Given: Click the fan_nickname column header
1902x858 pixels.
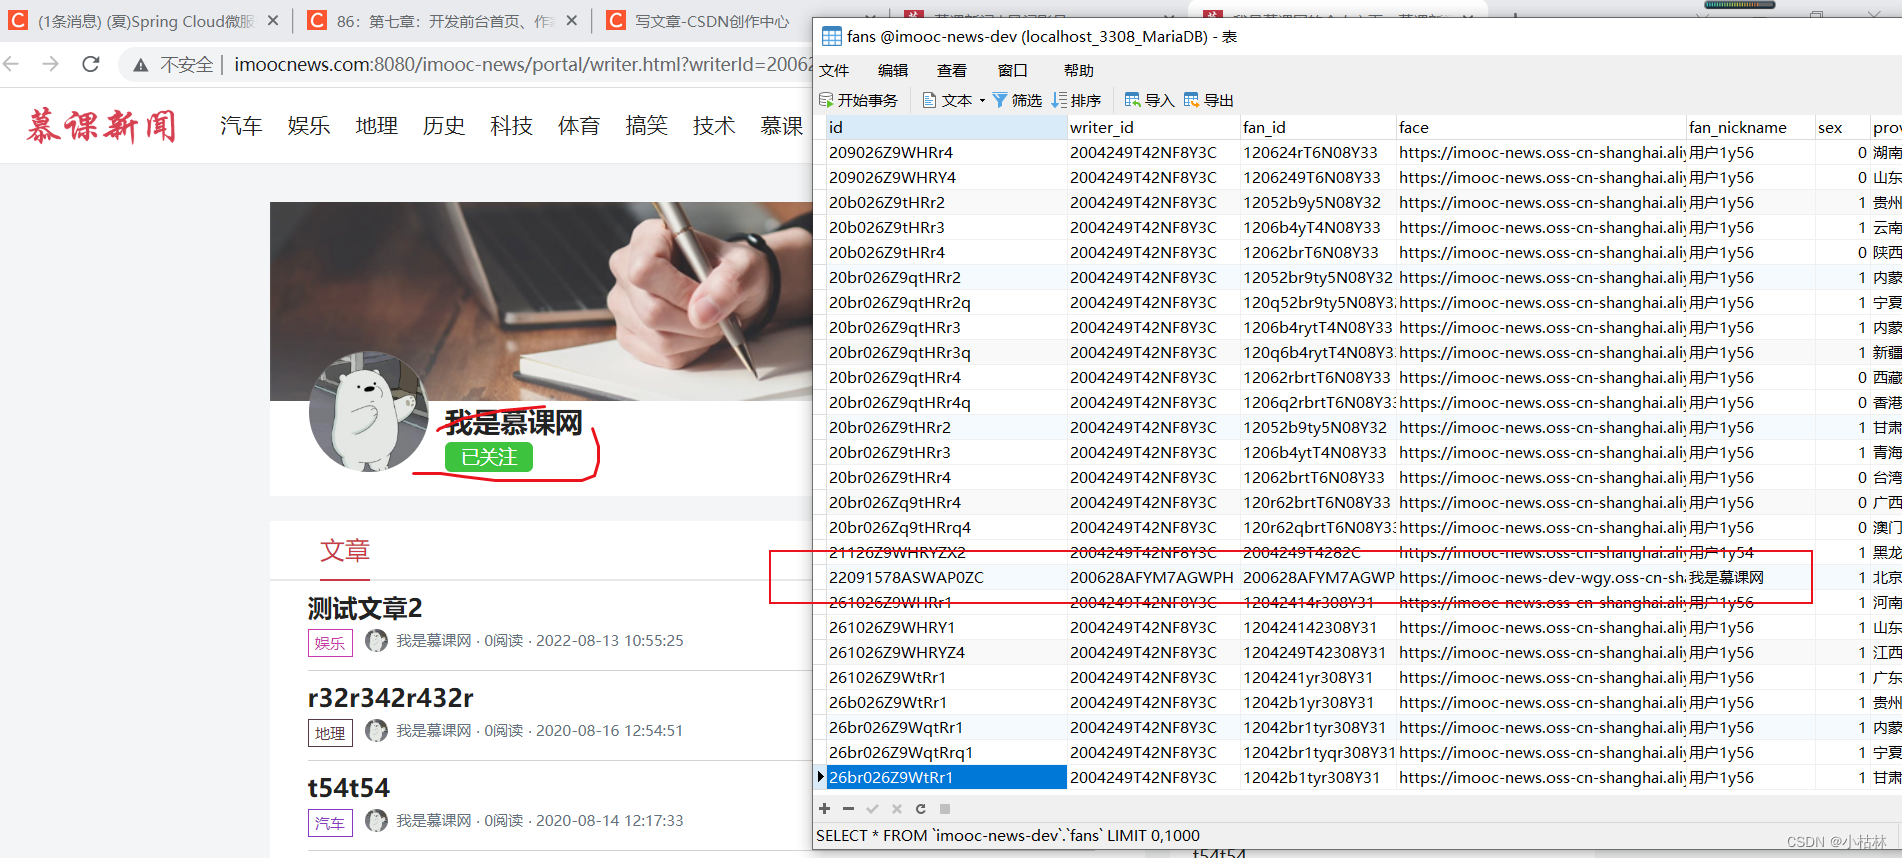Looking at the screenshot, I should (1750, 127).
